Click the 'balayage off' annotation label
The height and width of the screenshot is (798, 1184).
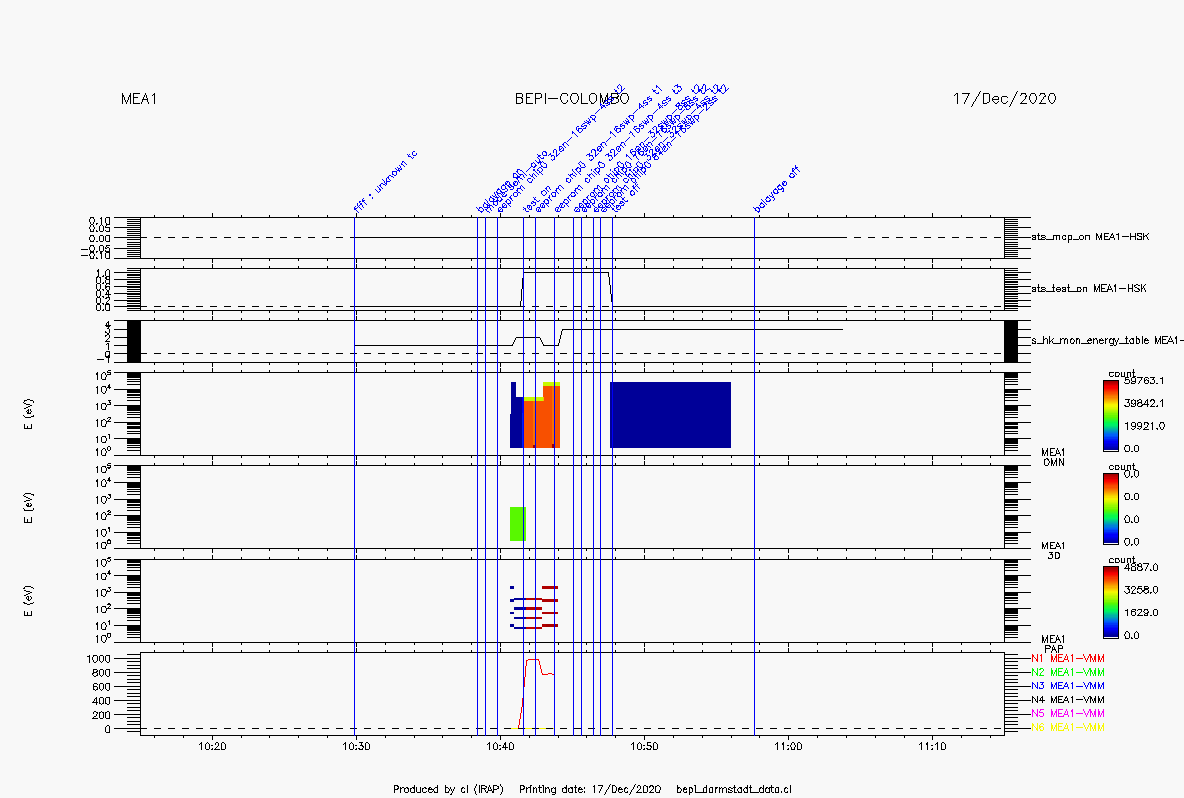click(x=776, y=189)
